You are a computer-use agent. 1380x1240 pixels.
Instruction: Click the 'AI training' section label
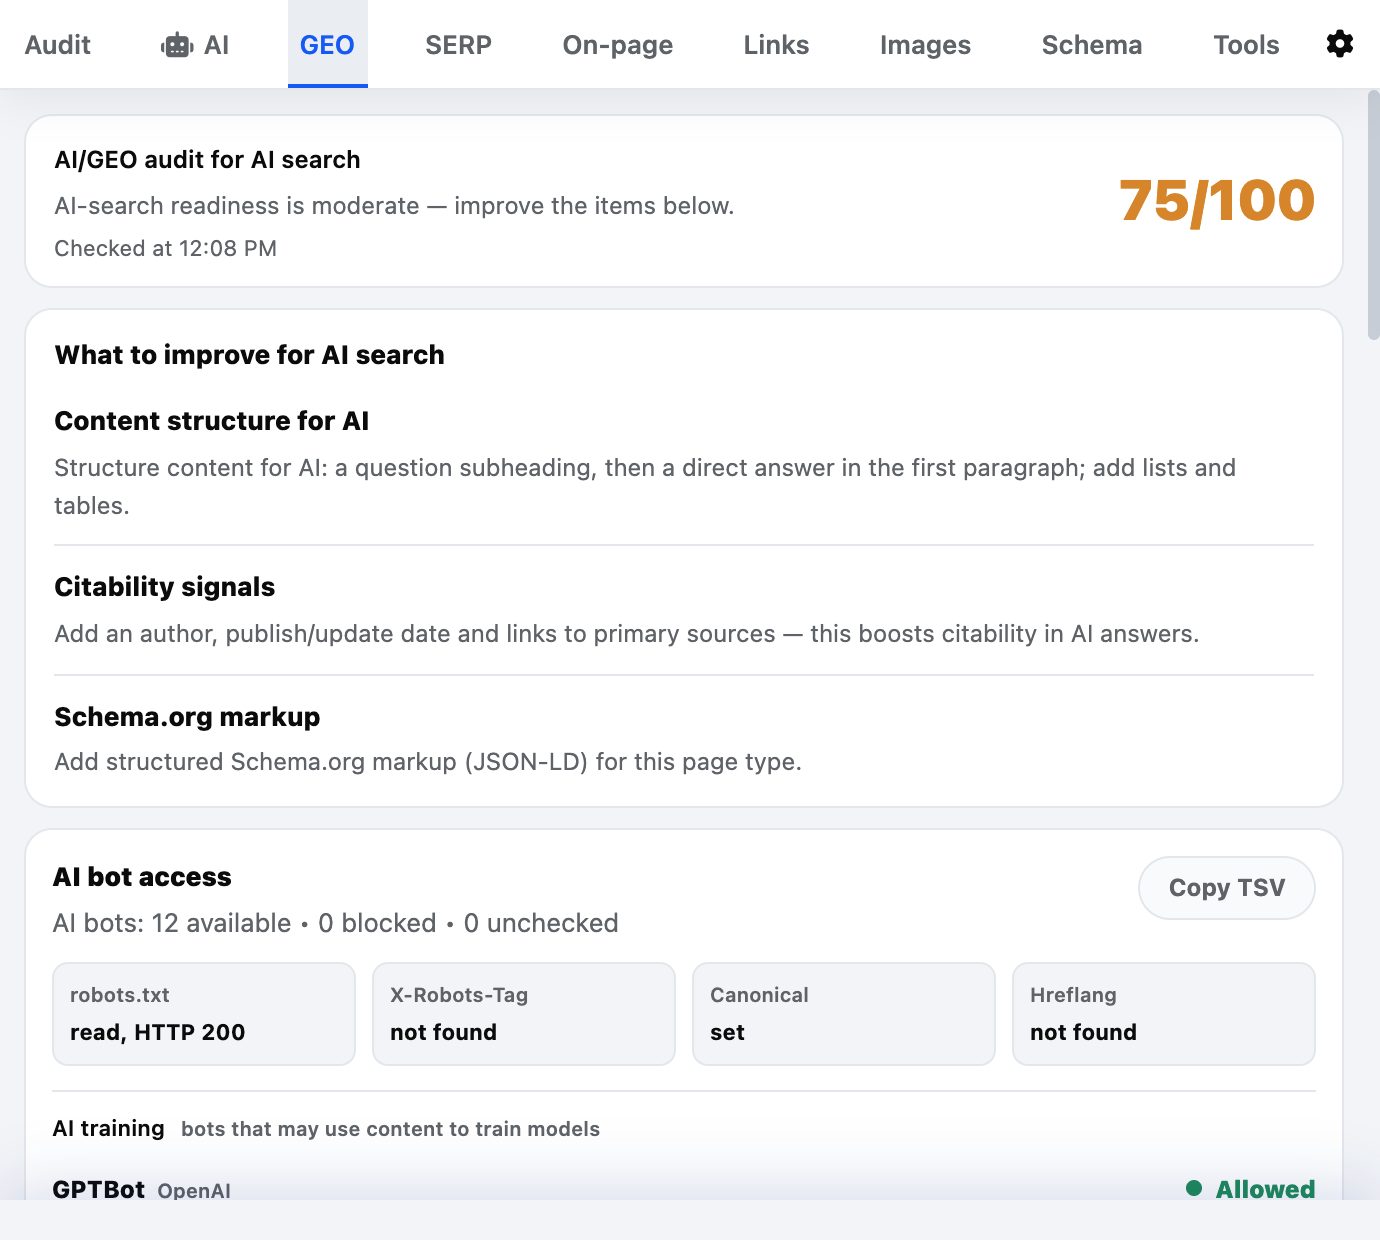tap(109, 1128)
